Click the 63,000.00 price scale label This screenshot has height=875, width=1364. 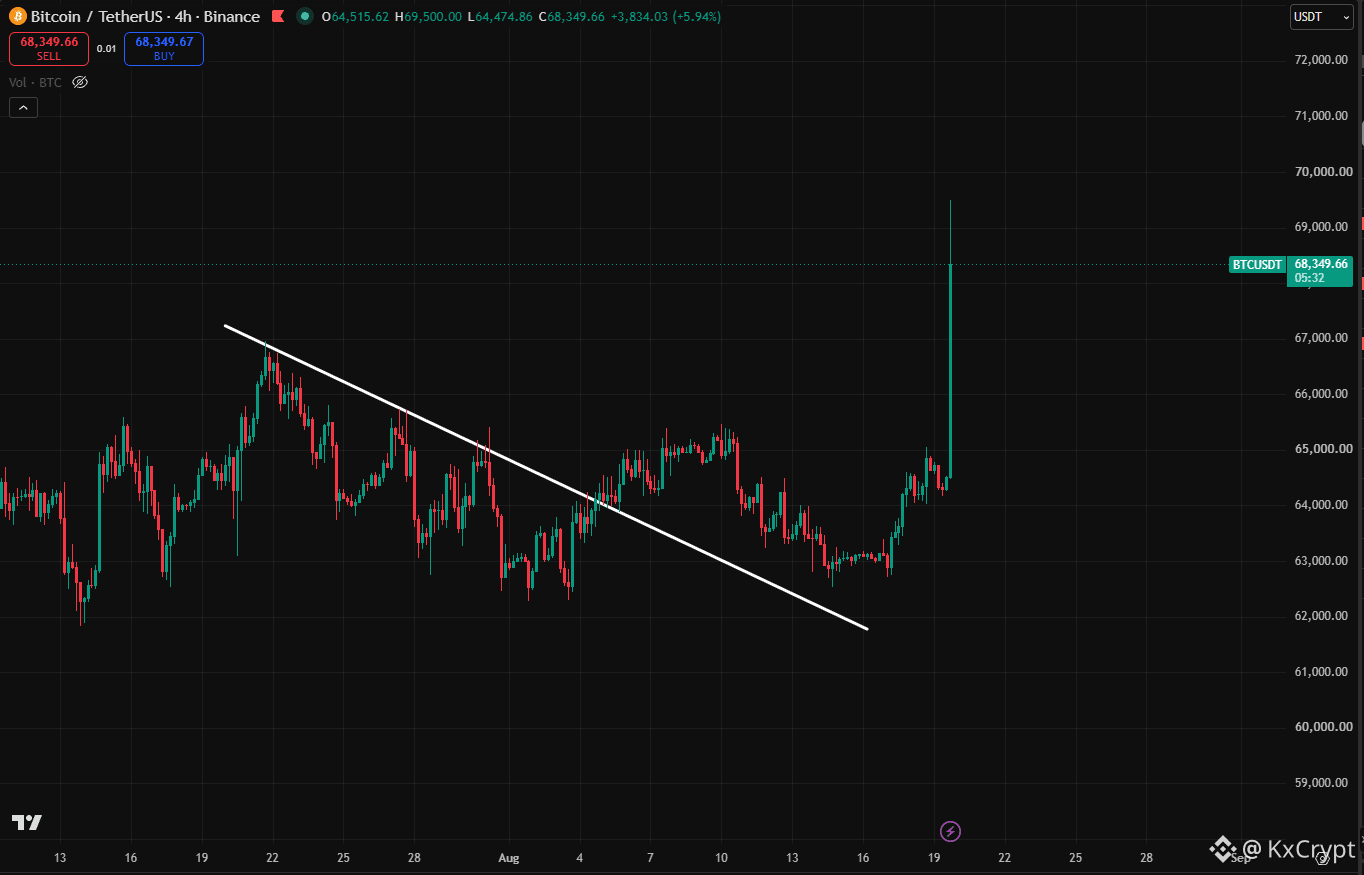pos(1322,561)
